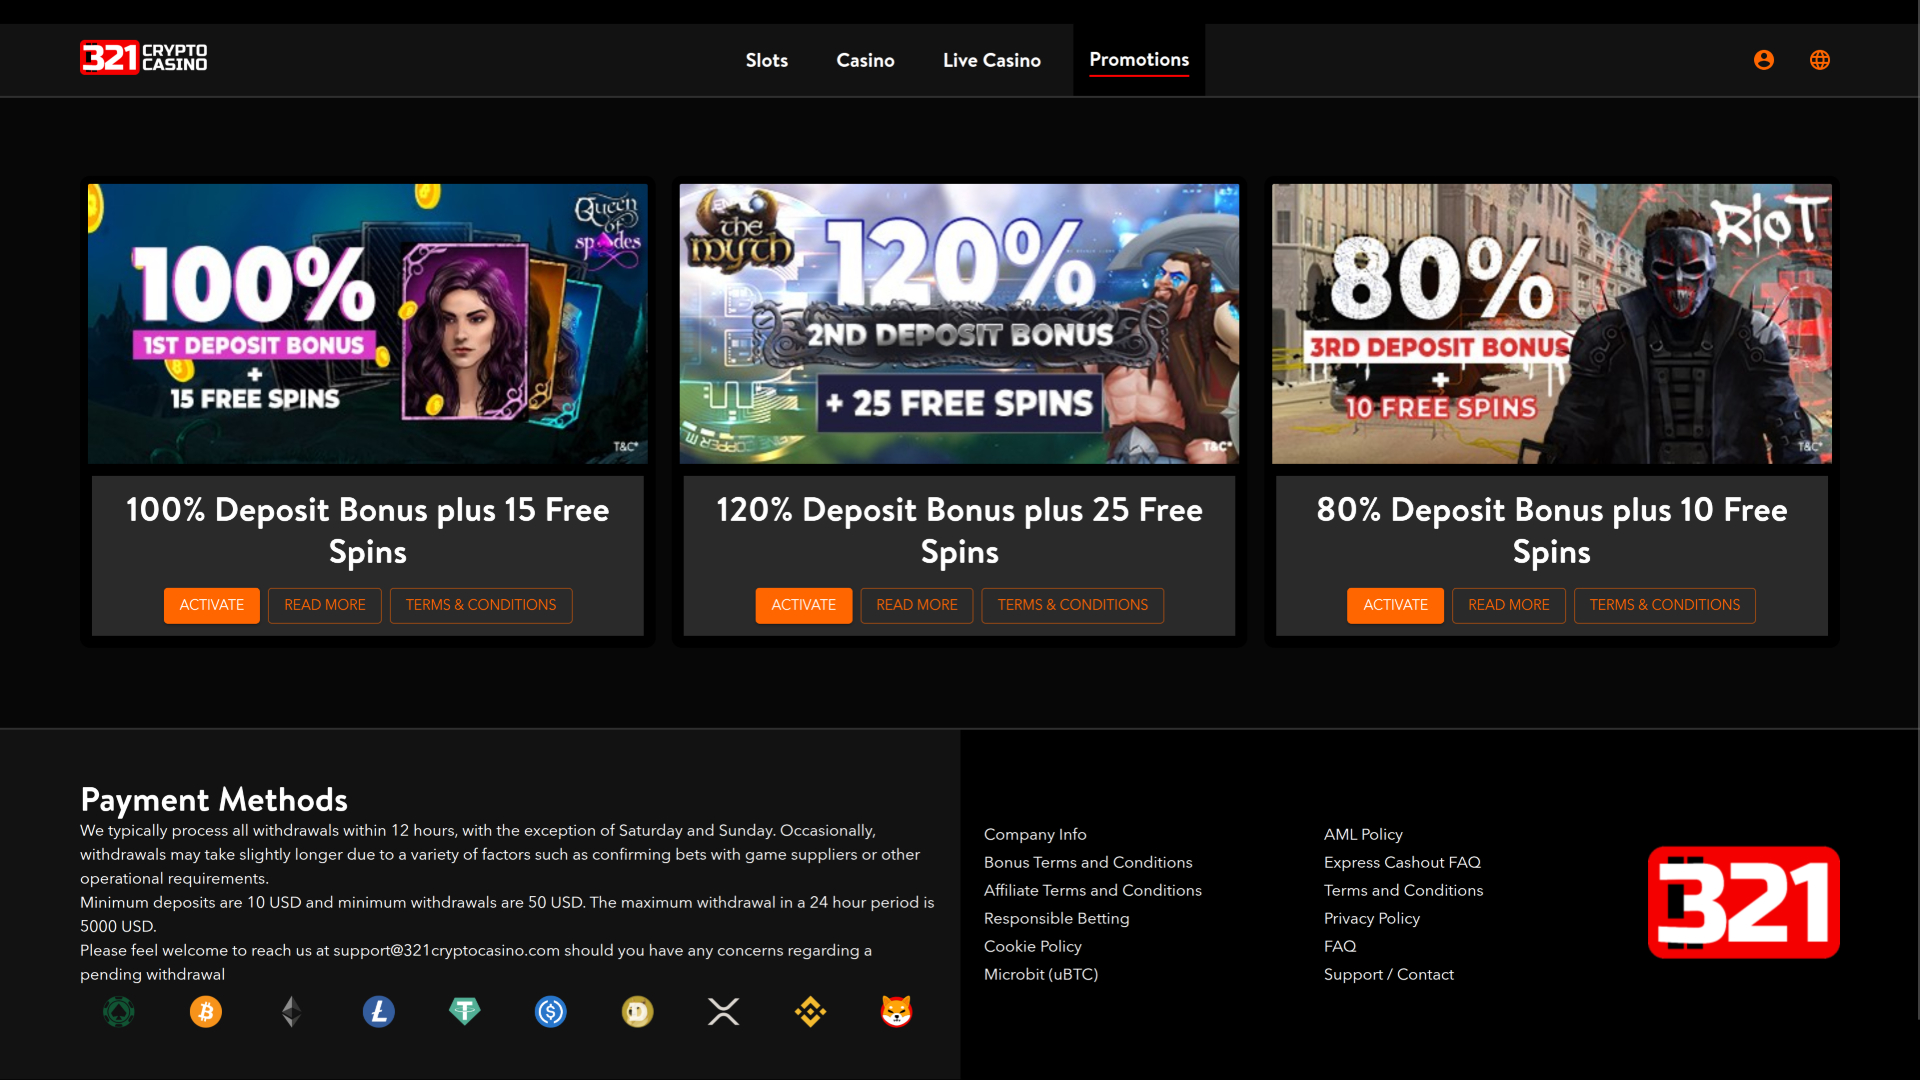Select the Ethereum payment icon

[x=290, y=1011]
